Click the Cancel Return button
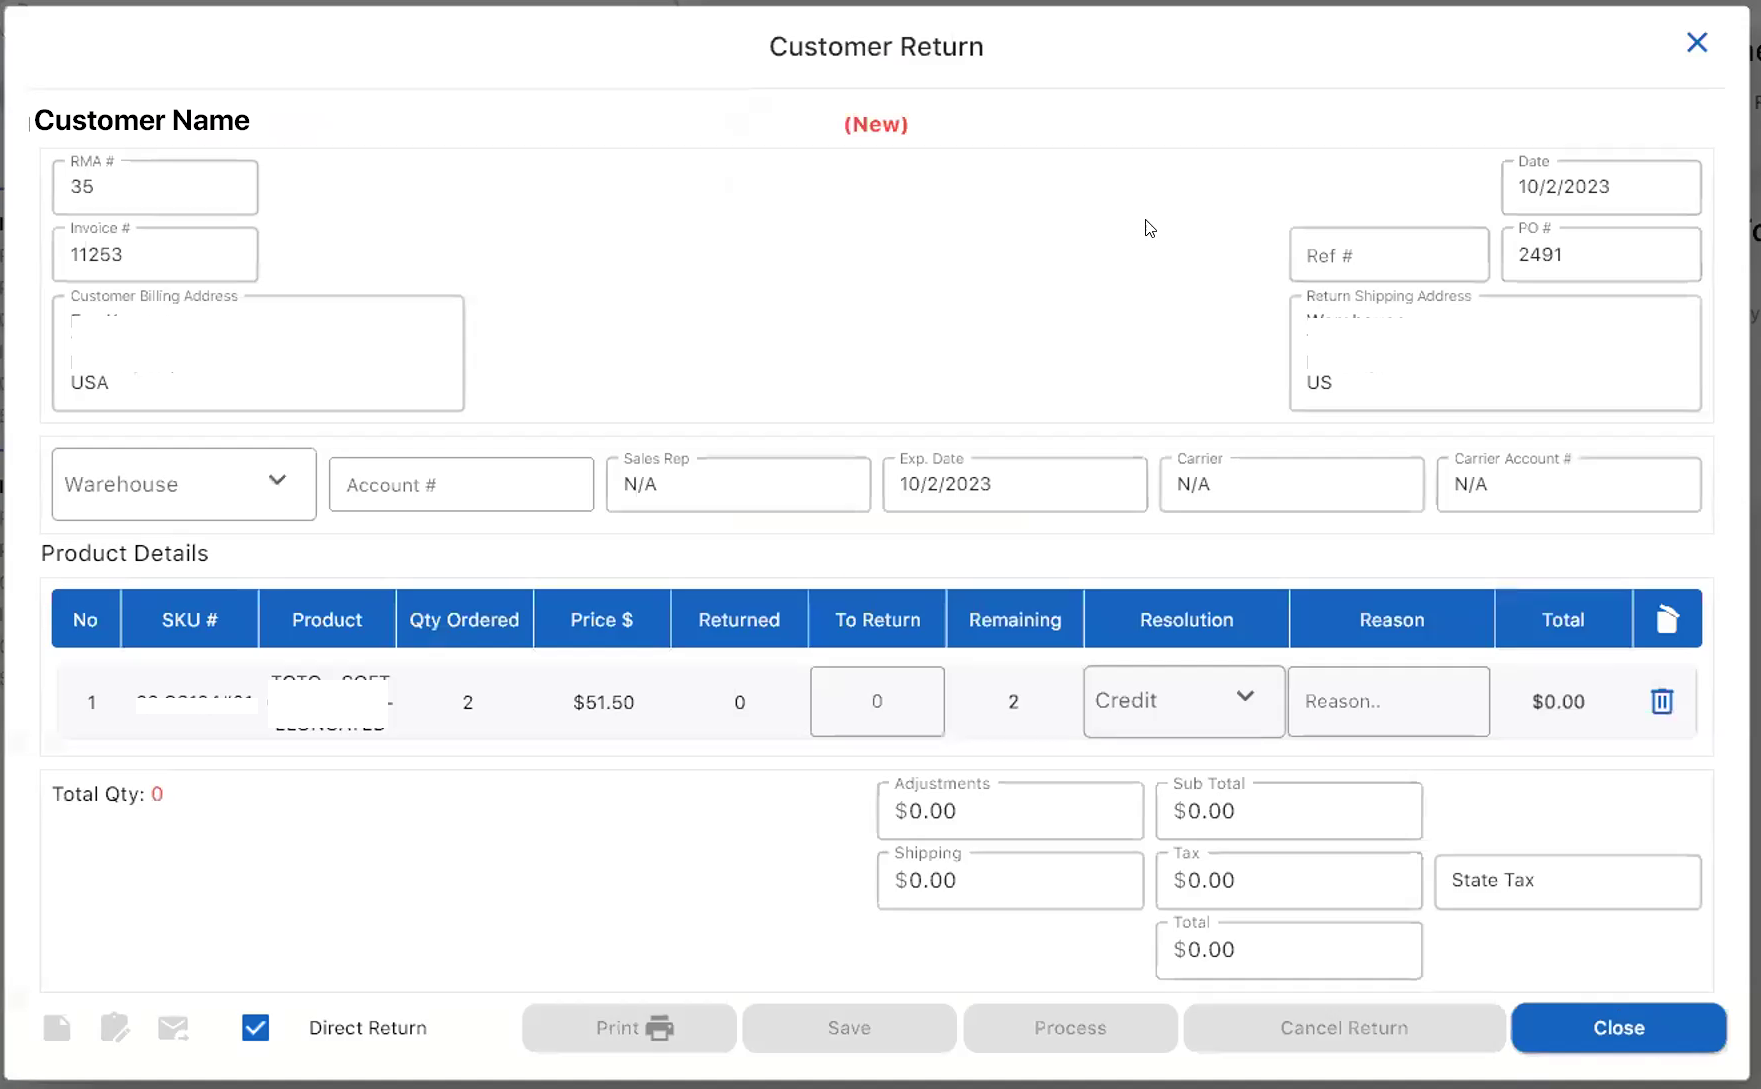Screen dimensions: 1761x1089 1344,1028
